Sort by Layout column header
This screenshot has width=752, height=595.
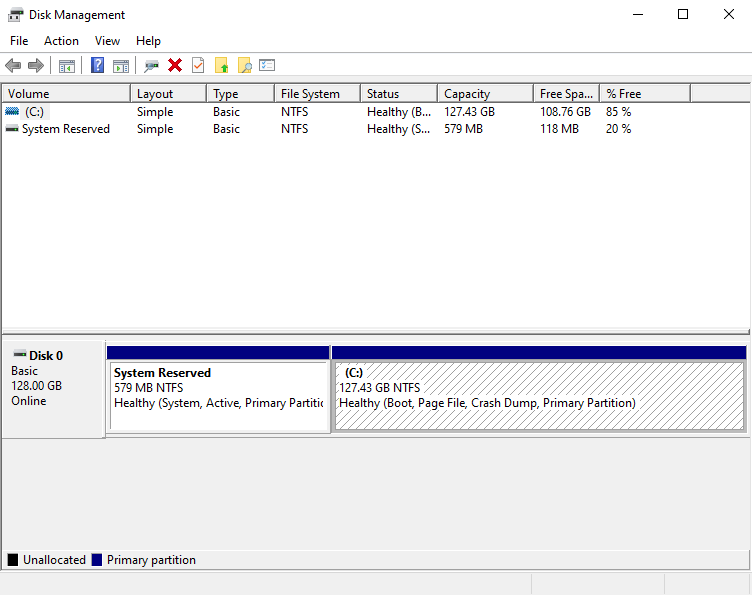[x=168, y=93]
